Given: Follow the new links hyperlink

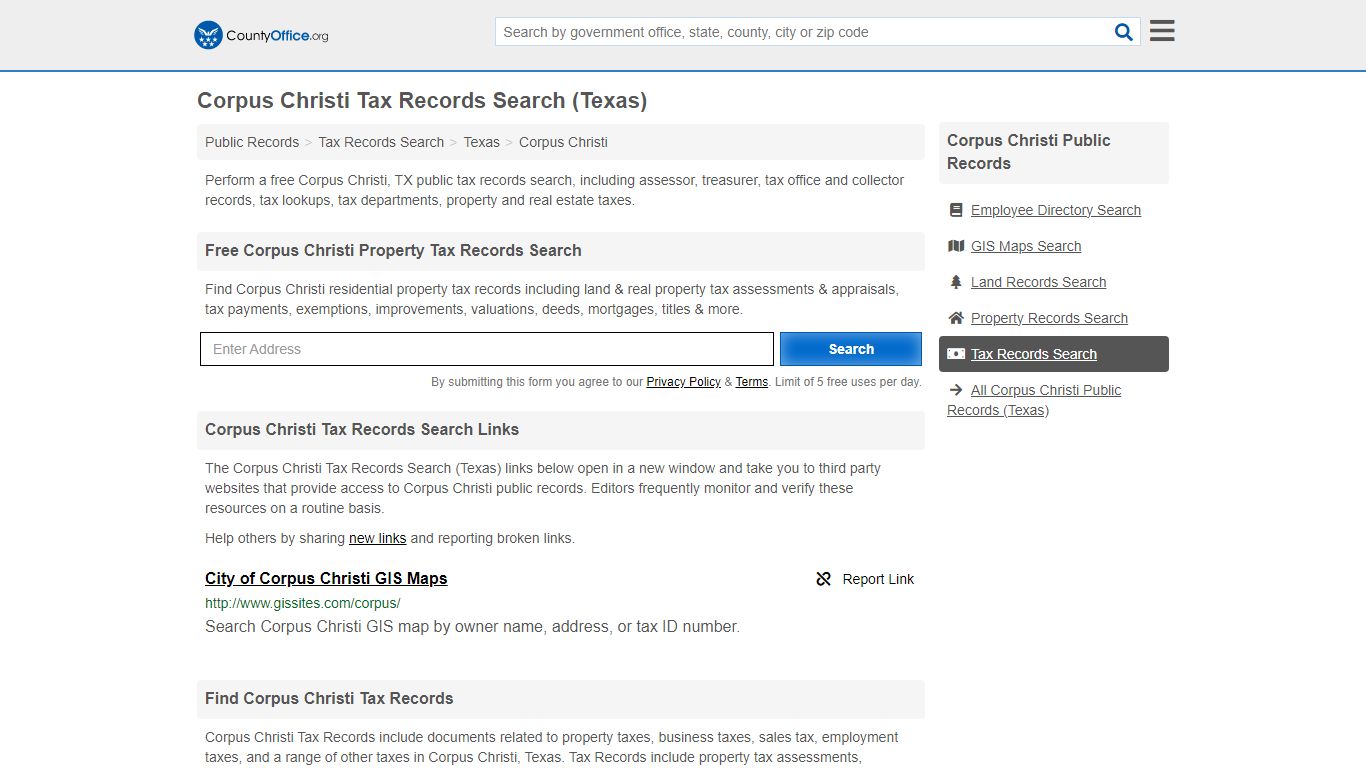Looking at the screenshot, I should coord(377,538).
